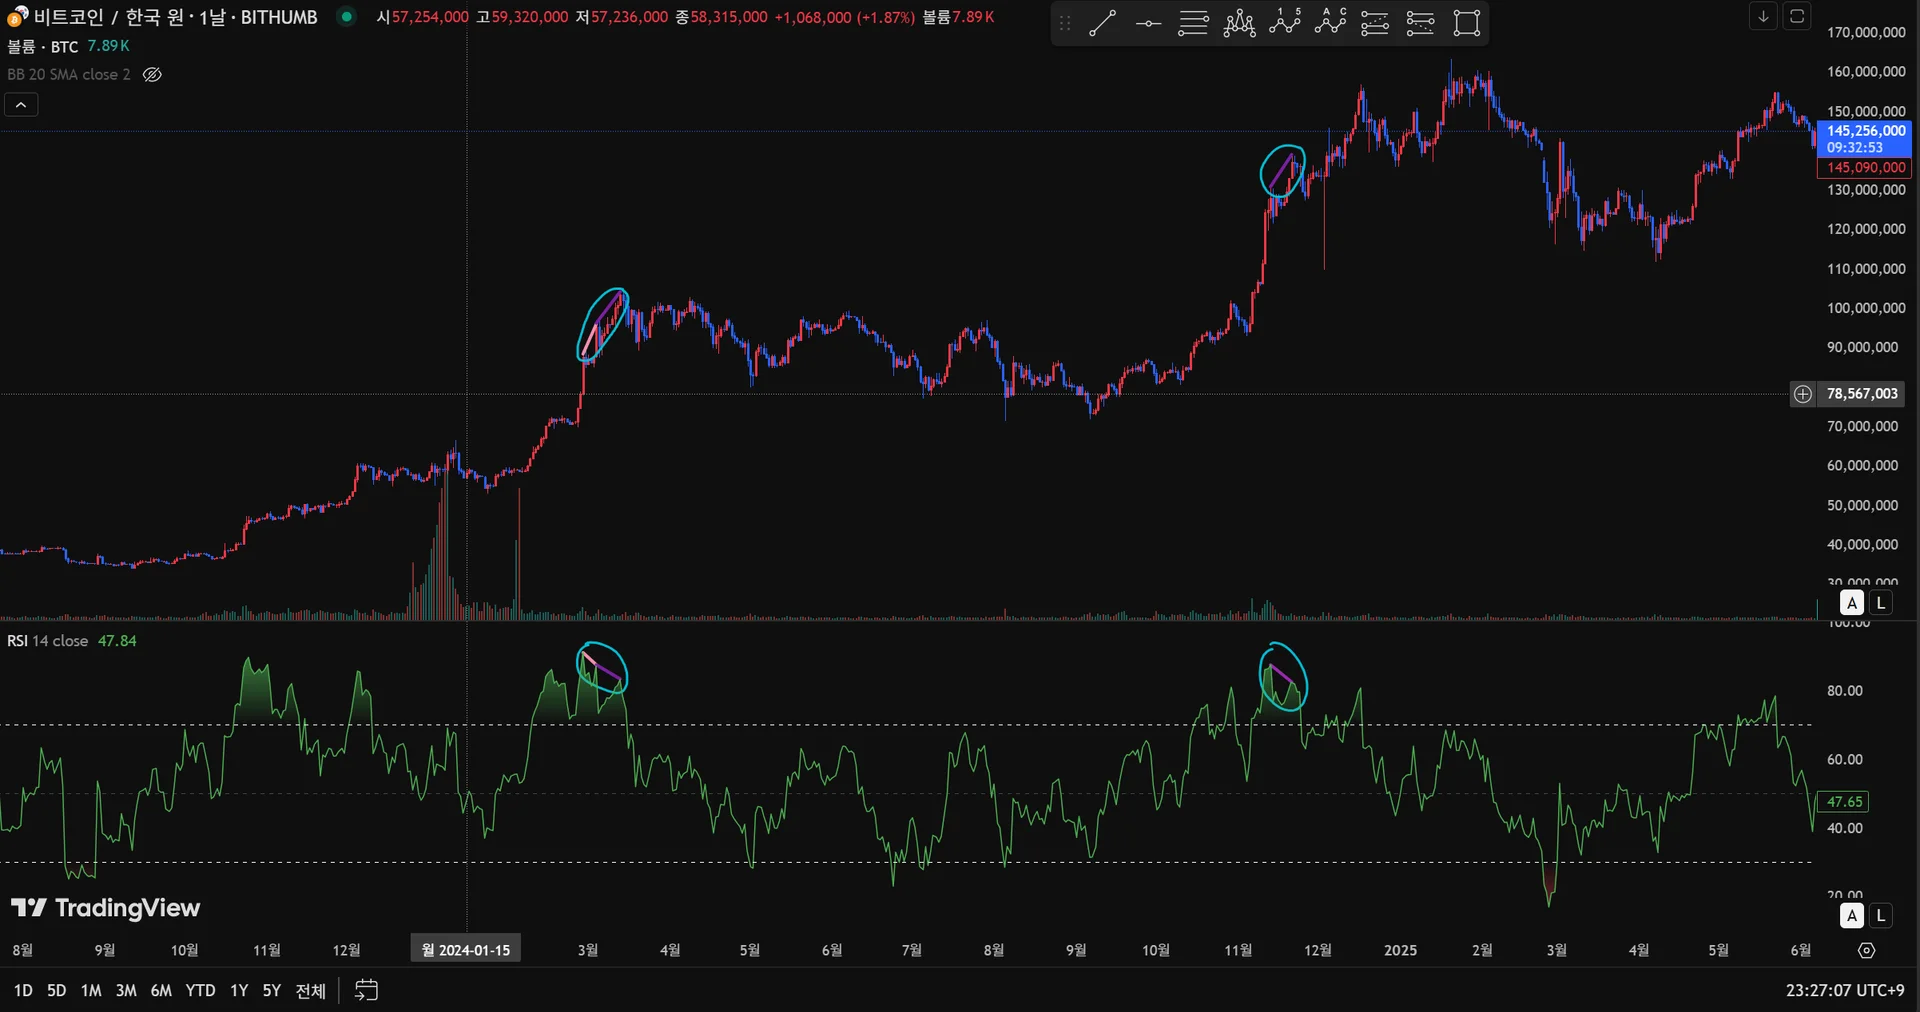The width and height of the screenshot is (1920, 1012).
Task: Switch to the 6M time range
Action: click(x=161, y=990)
